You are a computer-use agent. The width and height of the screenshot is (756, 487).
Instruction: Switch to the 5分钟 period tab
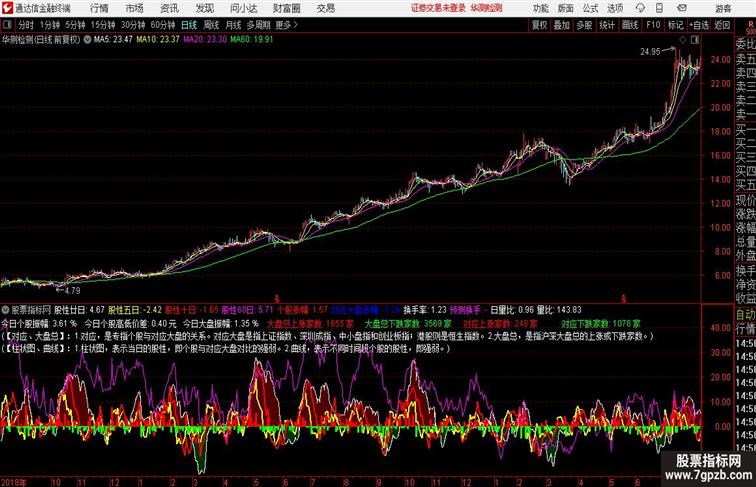(75, 25)
